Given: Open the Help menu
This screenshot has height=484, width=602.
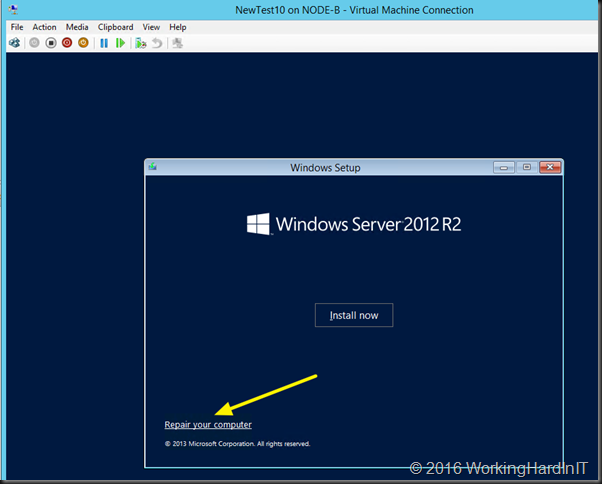Looking at the screenshot, I should click(x=177, y=27).
